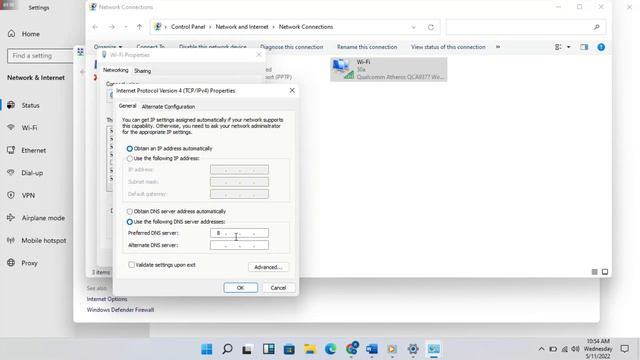This screenshot has width=640, height=360.
Task: Click Rename this connection
Action: click(367, 47)
